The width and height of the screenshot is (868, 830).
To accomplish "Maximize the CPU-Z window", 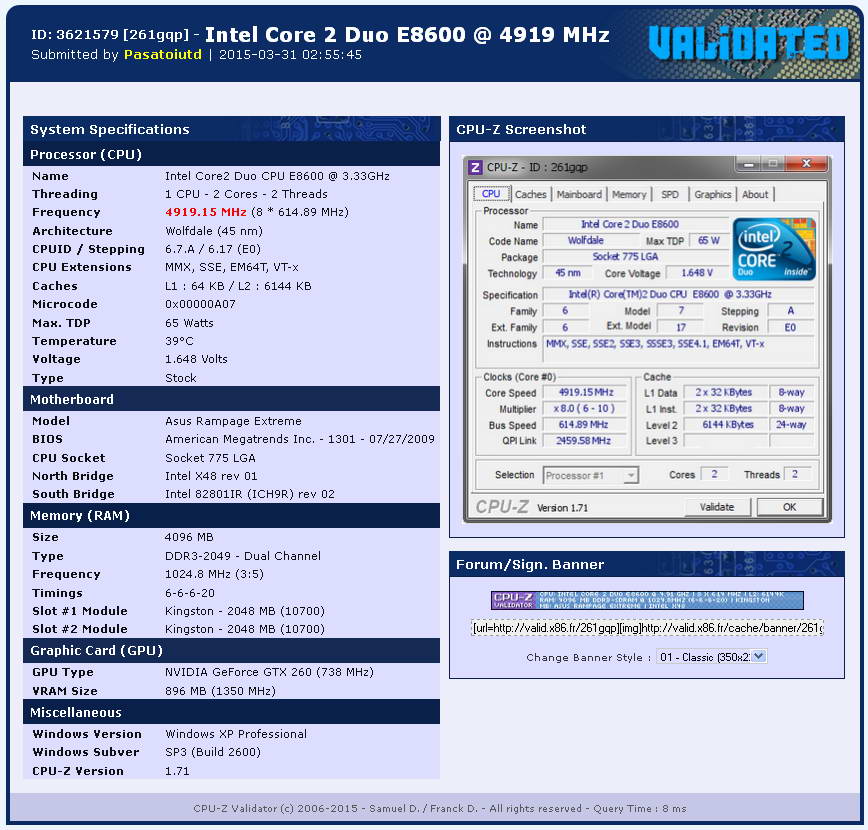I will pos(773,164).
